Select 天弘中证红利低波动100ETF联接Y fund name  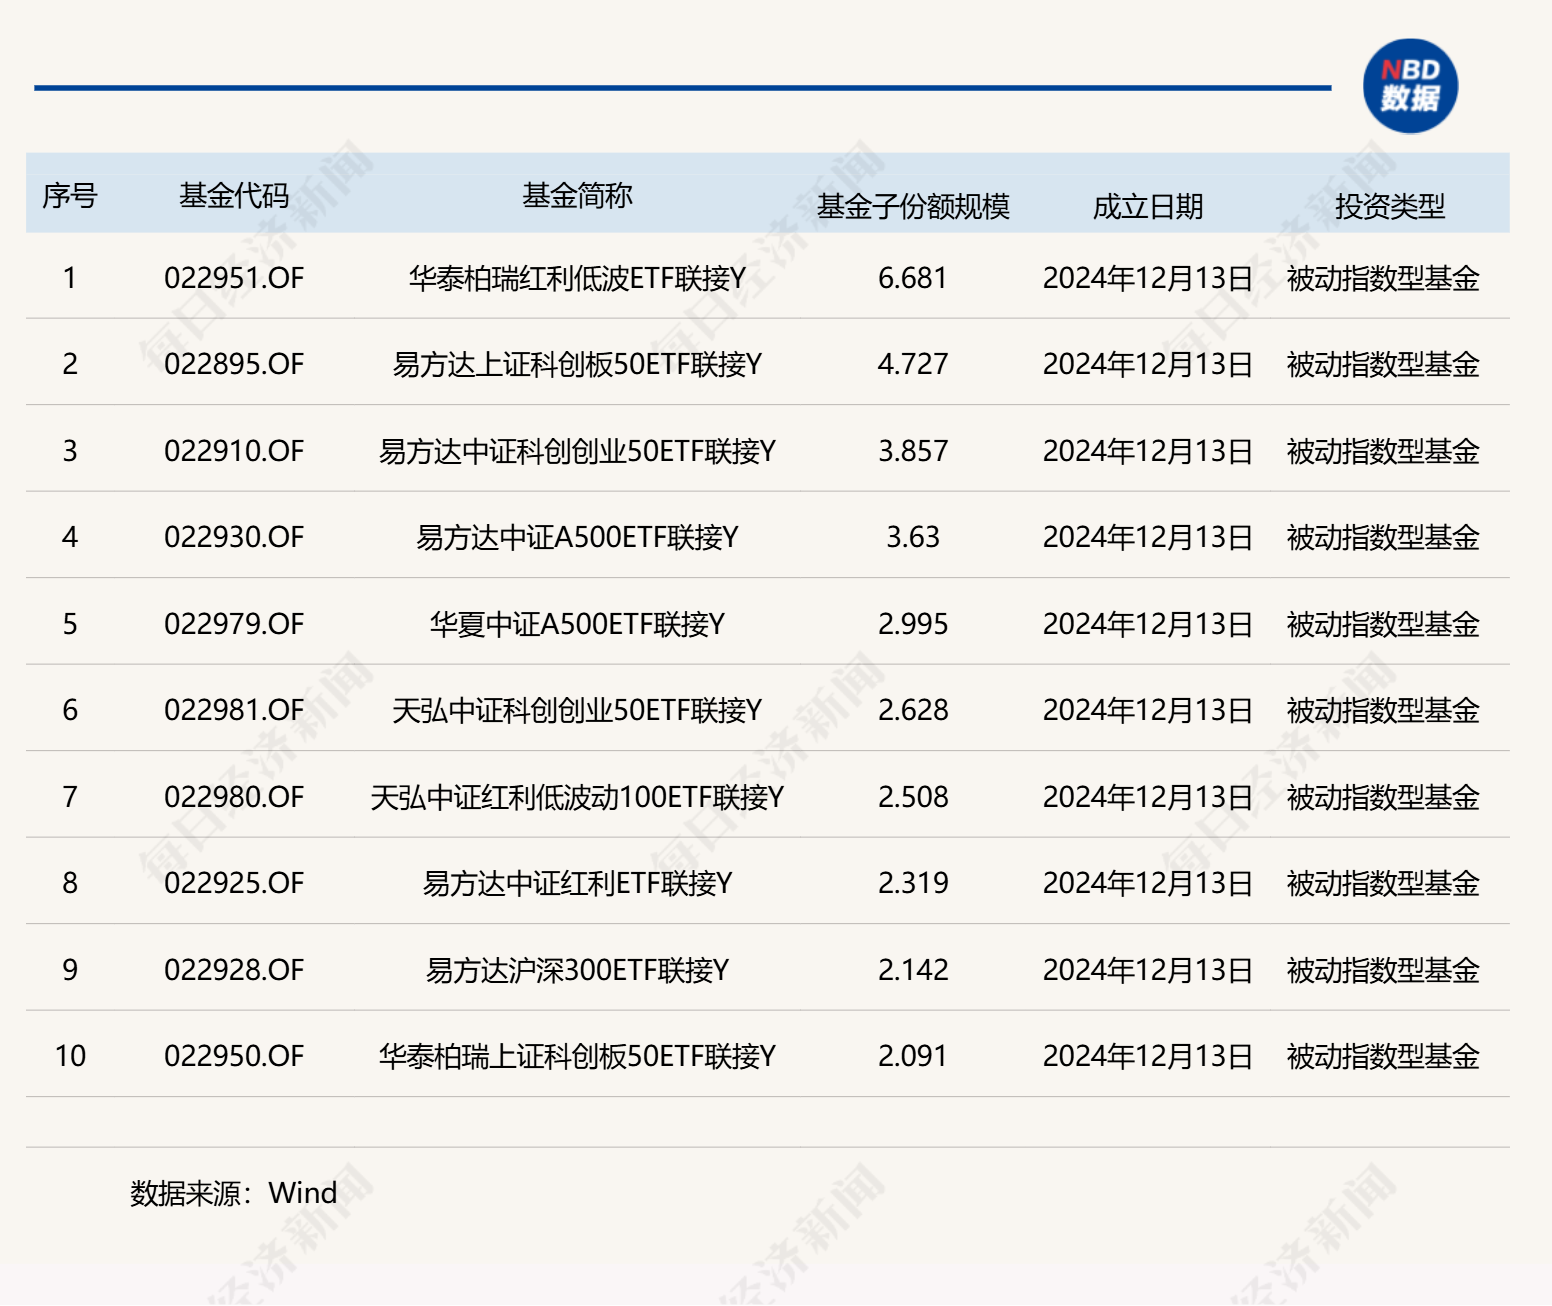(577, 797)
